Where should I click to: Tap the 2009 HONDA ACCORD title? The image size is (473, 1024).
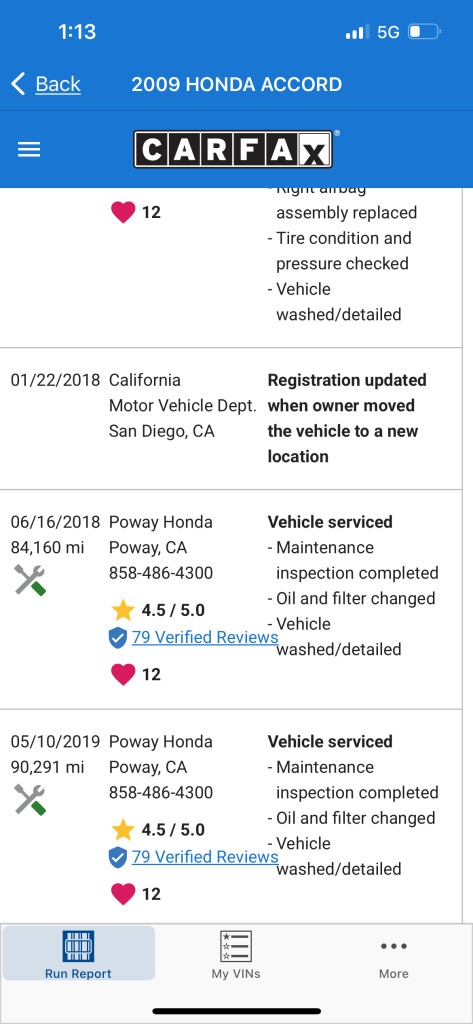[x=236, y=84]
